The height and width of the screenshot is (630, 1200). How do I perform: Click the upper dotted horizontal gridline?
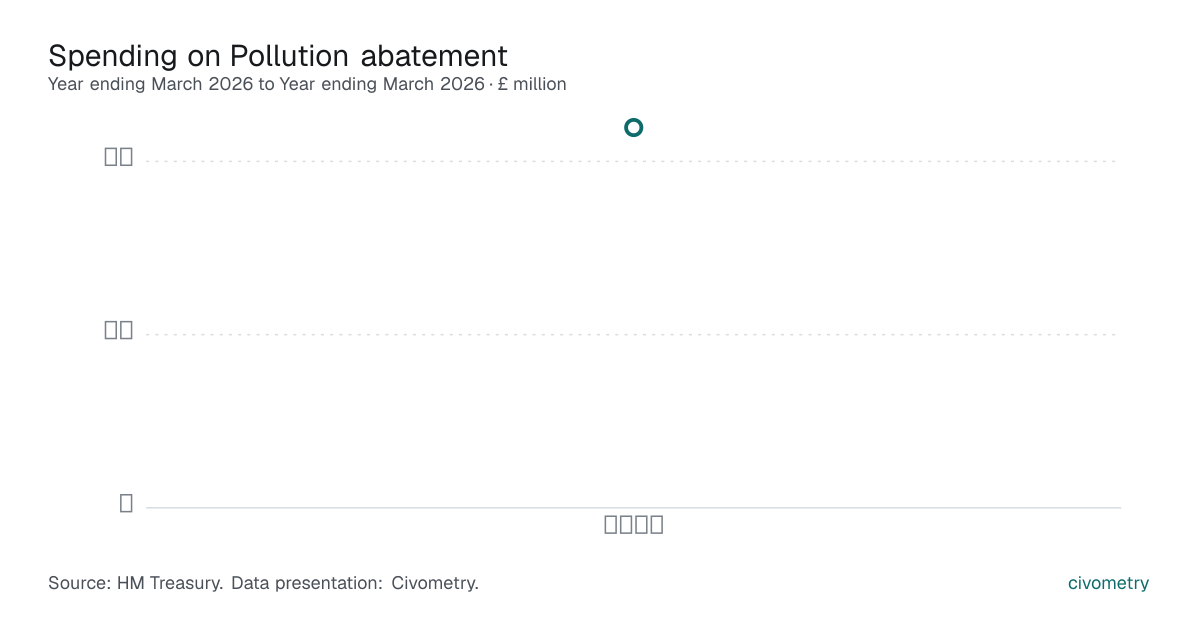[632, 161]
